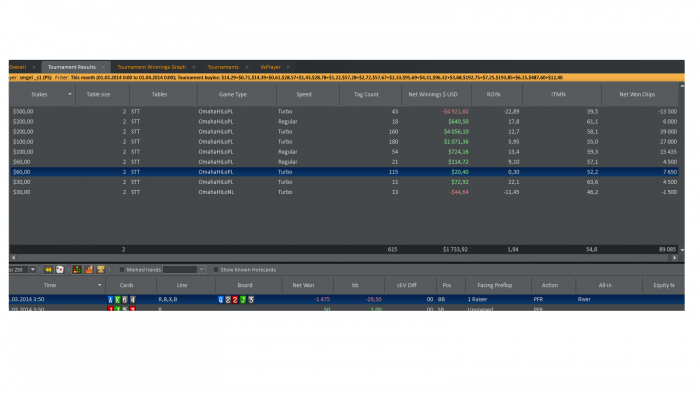This screenshot has height=394, width=700.
Task: Click the orange bar chart icon
Action: [x=89, y=270]
